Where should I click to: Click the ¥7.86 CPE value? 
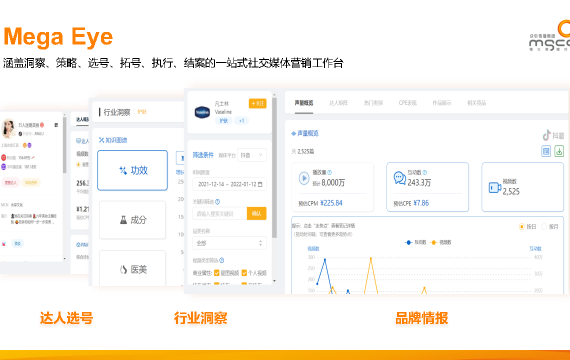click(421, 203)
